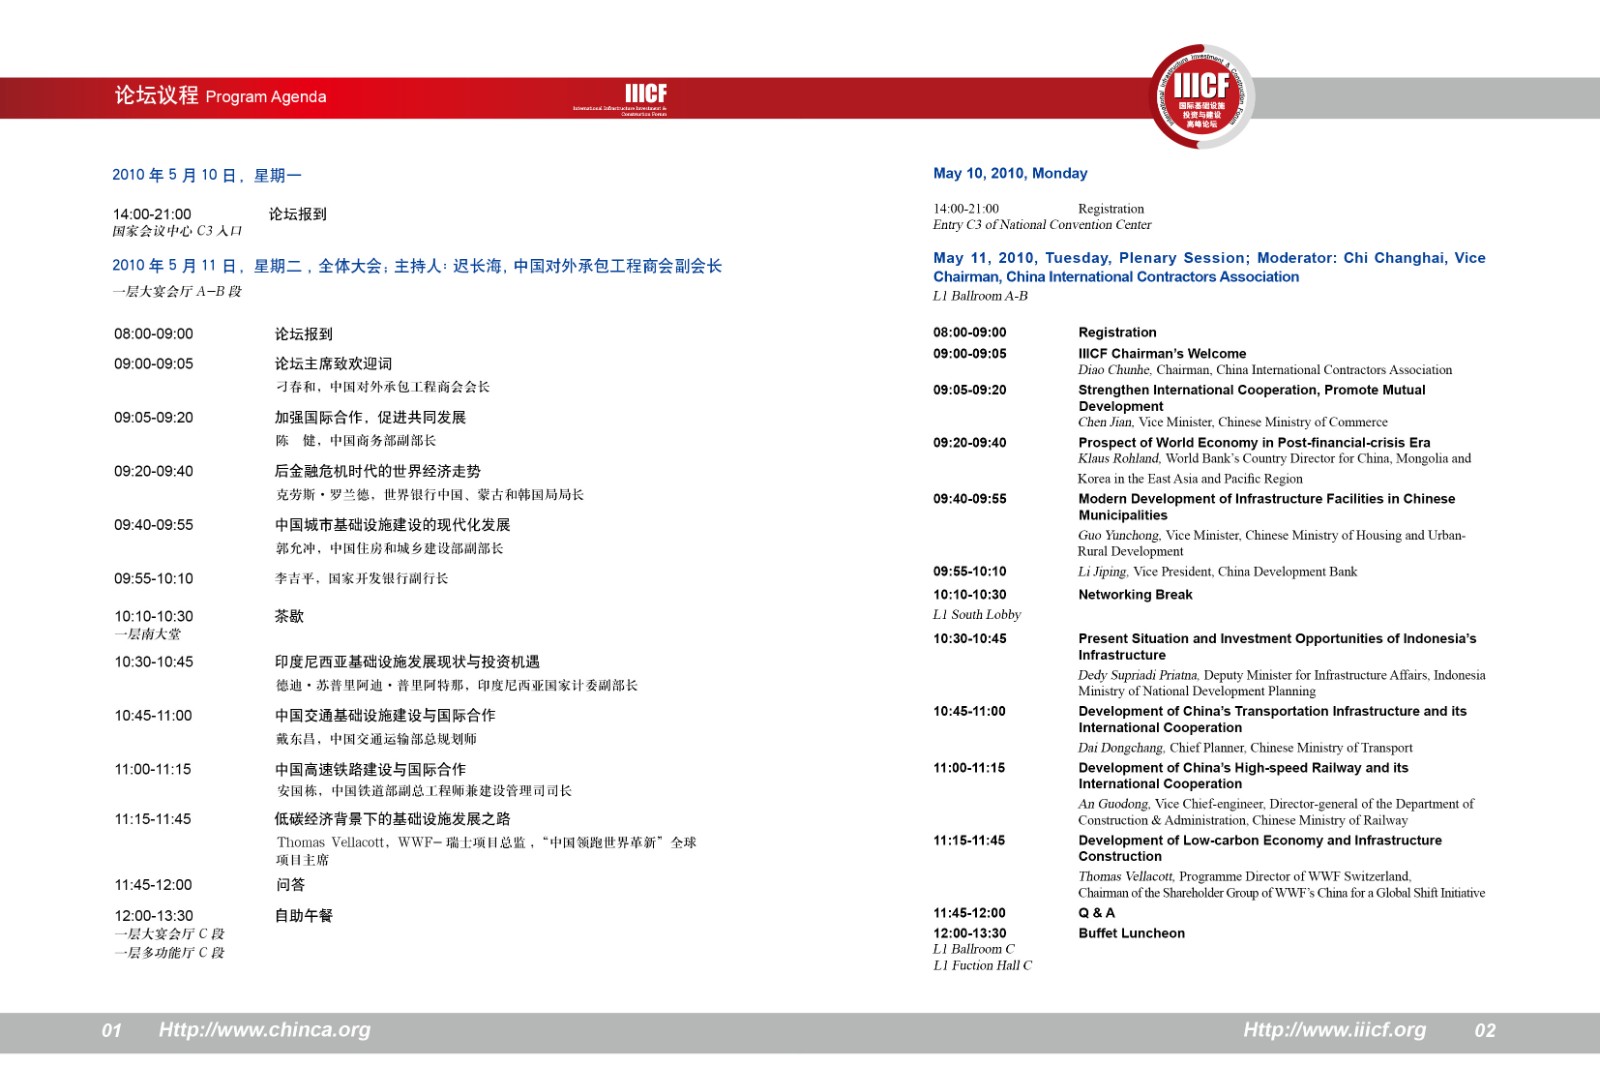Viewport: 1600px width, 1085px height.
Task: Select the 'May 10, 2010, Monday' heading
Action: [x=1010, y=173]
